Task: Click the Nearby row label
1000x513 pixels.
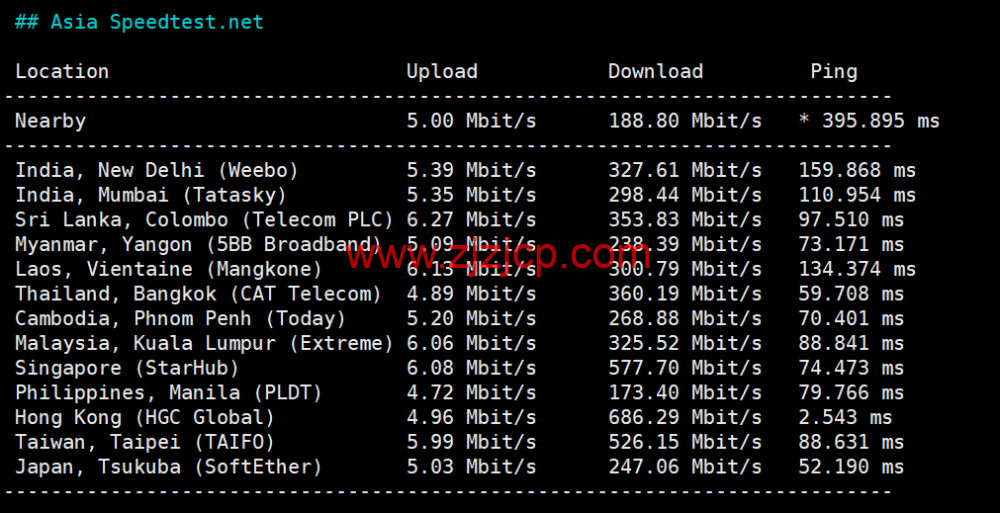Action: [x=50, y=121]
